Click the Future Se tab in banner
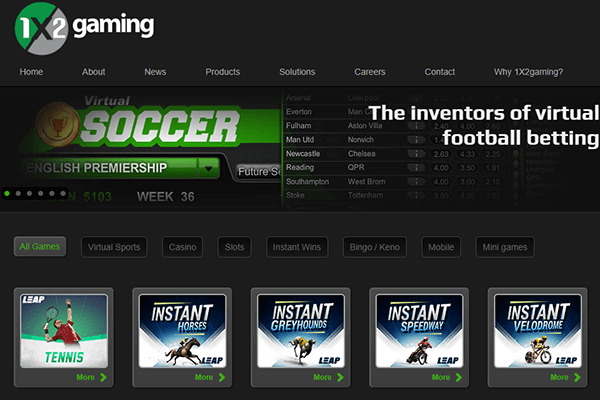Image resolution: width=600 pixels, height=400 pixels. click(x=259, y=171)
